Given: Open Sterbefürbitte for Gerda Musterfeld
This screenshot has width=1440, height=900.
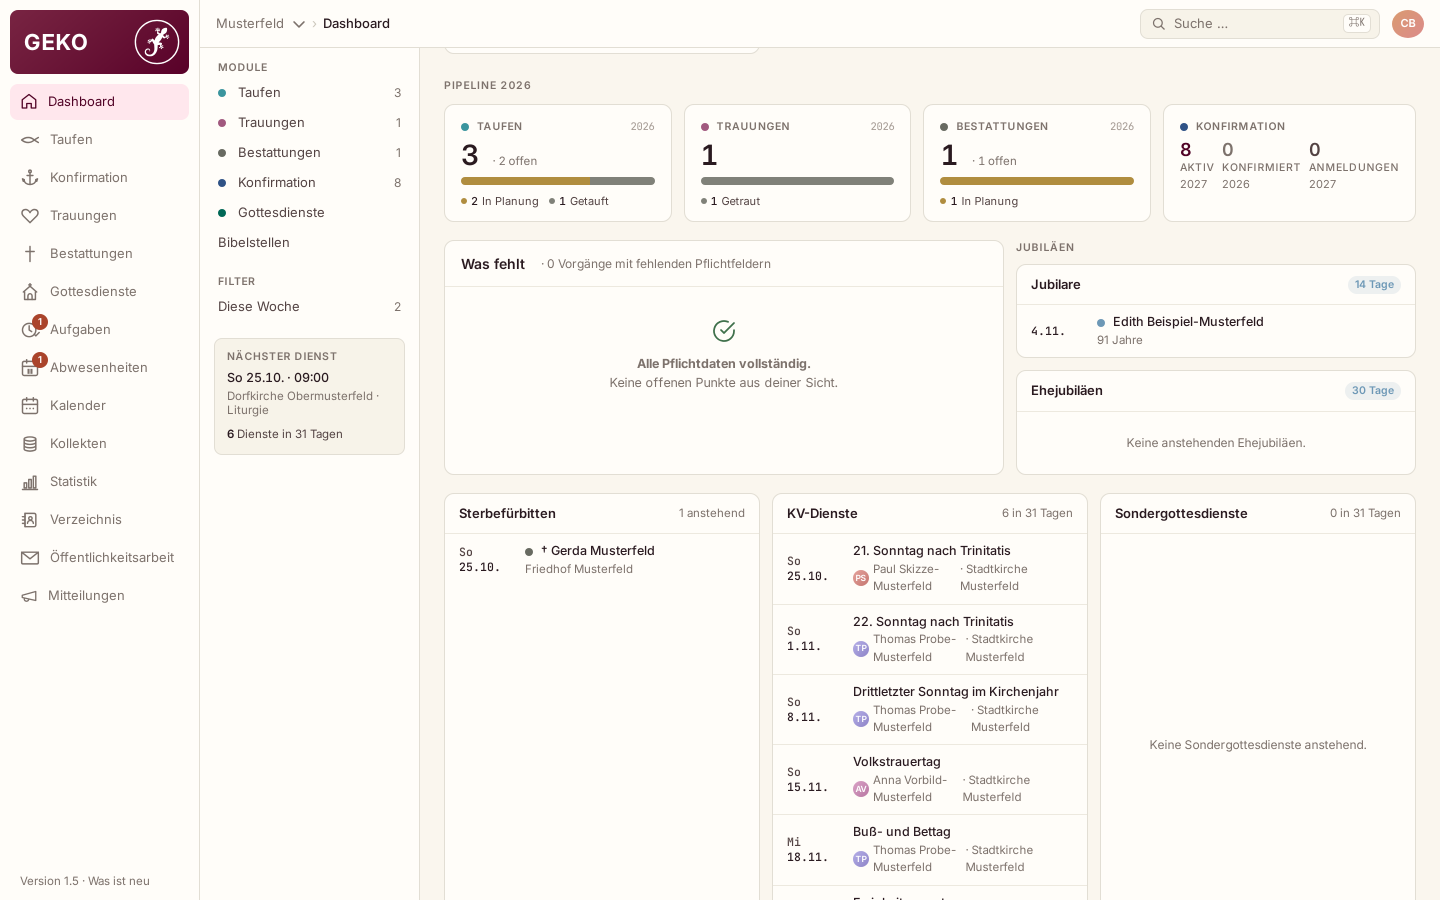Looking at the screenshot, I should pyautogui.click(x=602, y=560).
